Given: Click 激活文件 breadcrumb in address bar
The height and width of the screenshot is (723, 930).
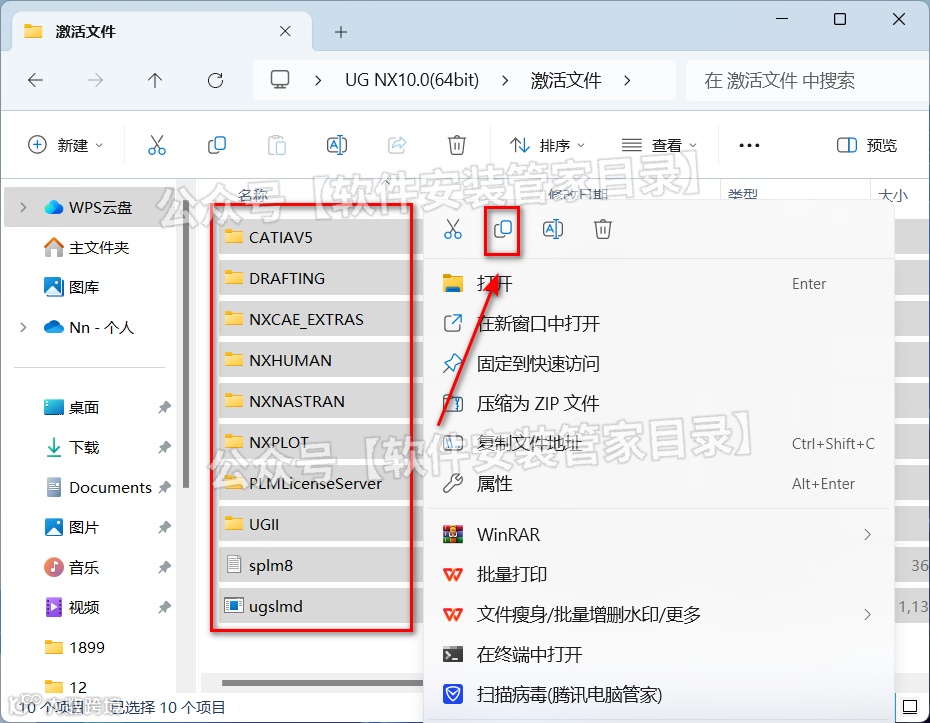Looking at the screenshot, I should 566,80.
